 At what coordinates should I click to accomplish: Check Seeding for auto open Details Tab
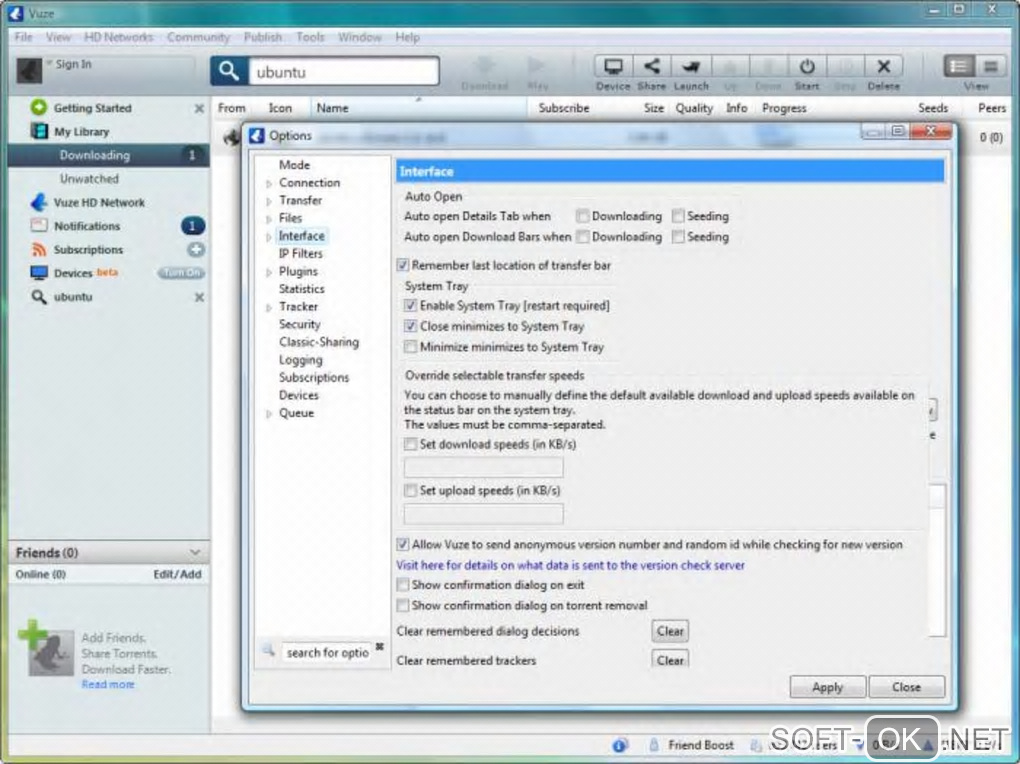(x=678, y=215)
